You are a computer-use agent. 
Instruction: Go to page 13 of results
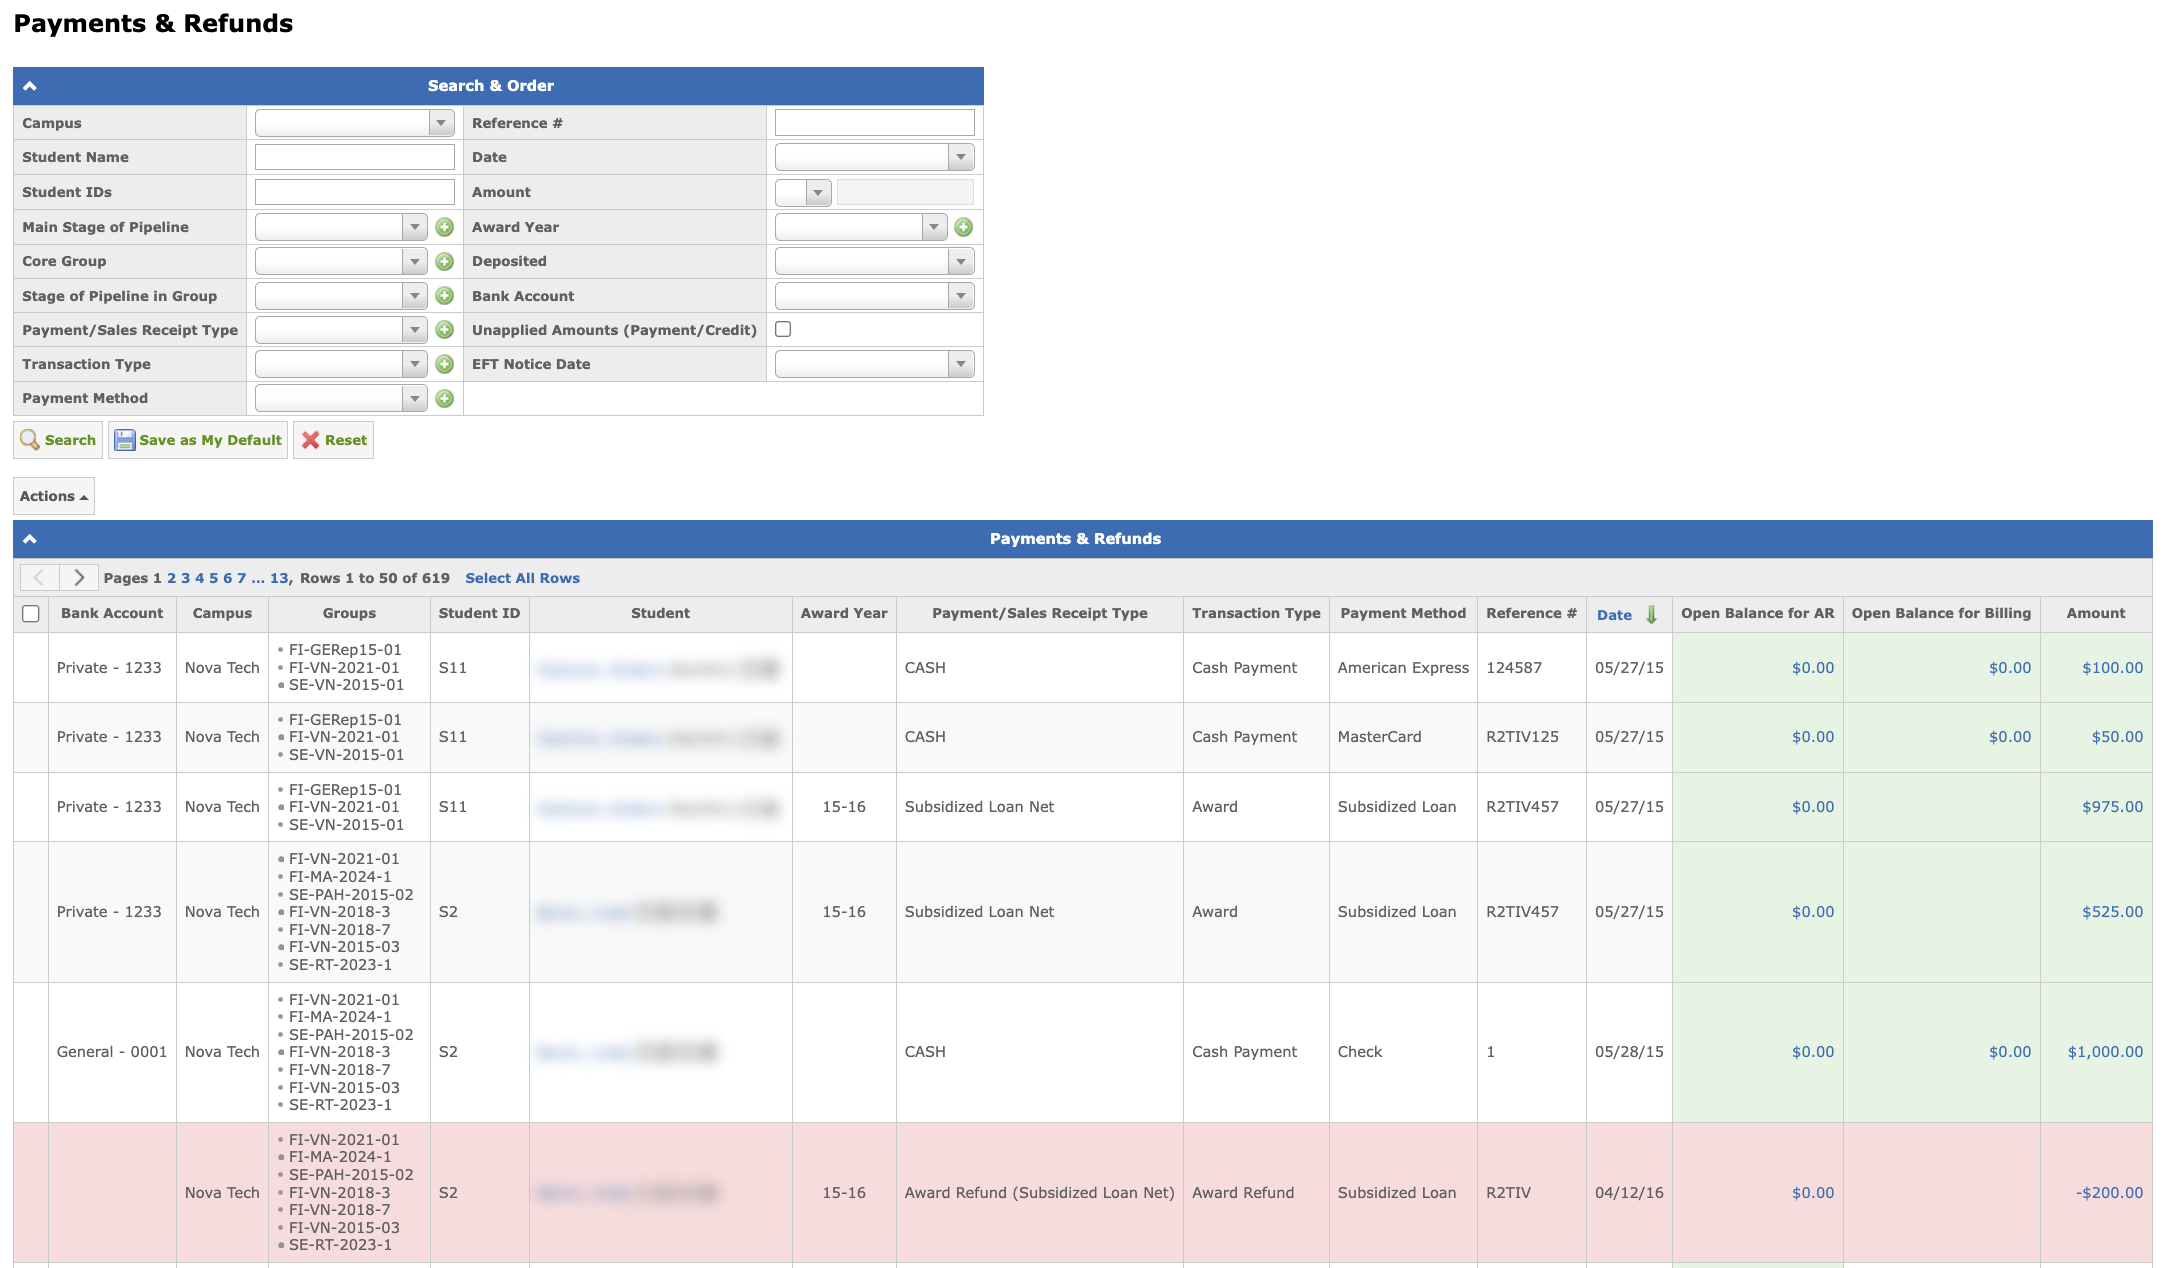[279, 578]
